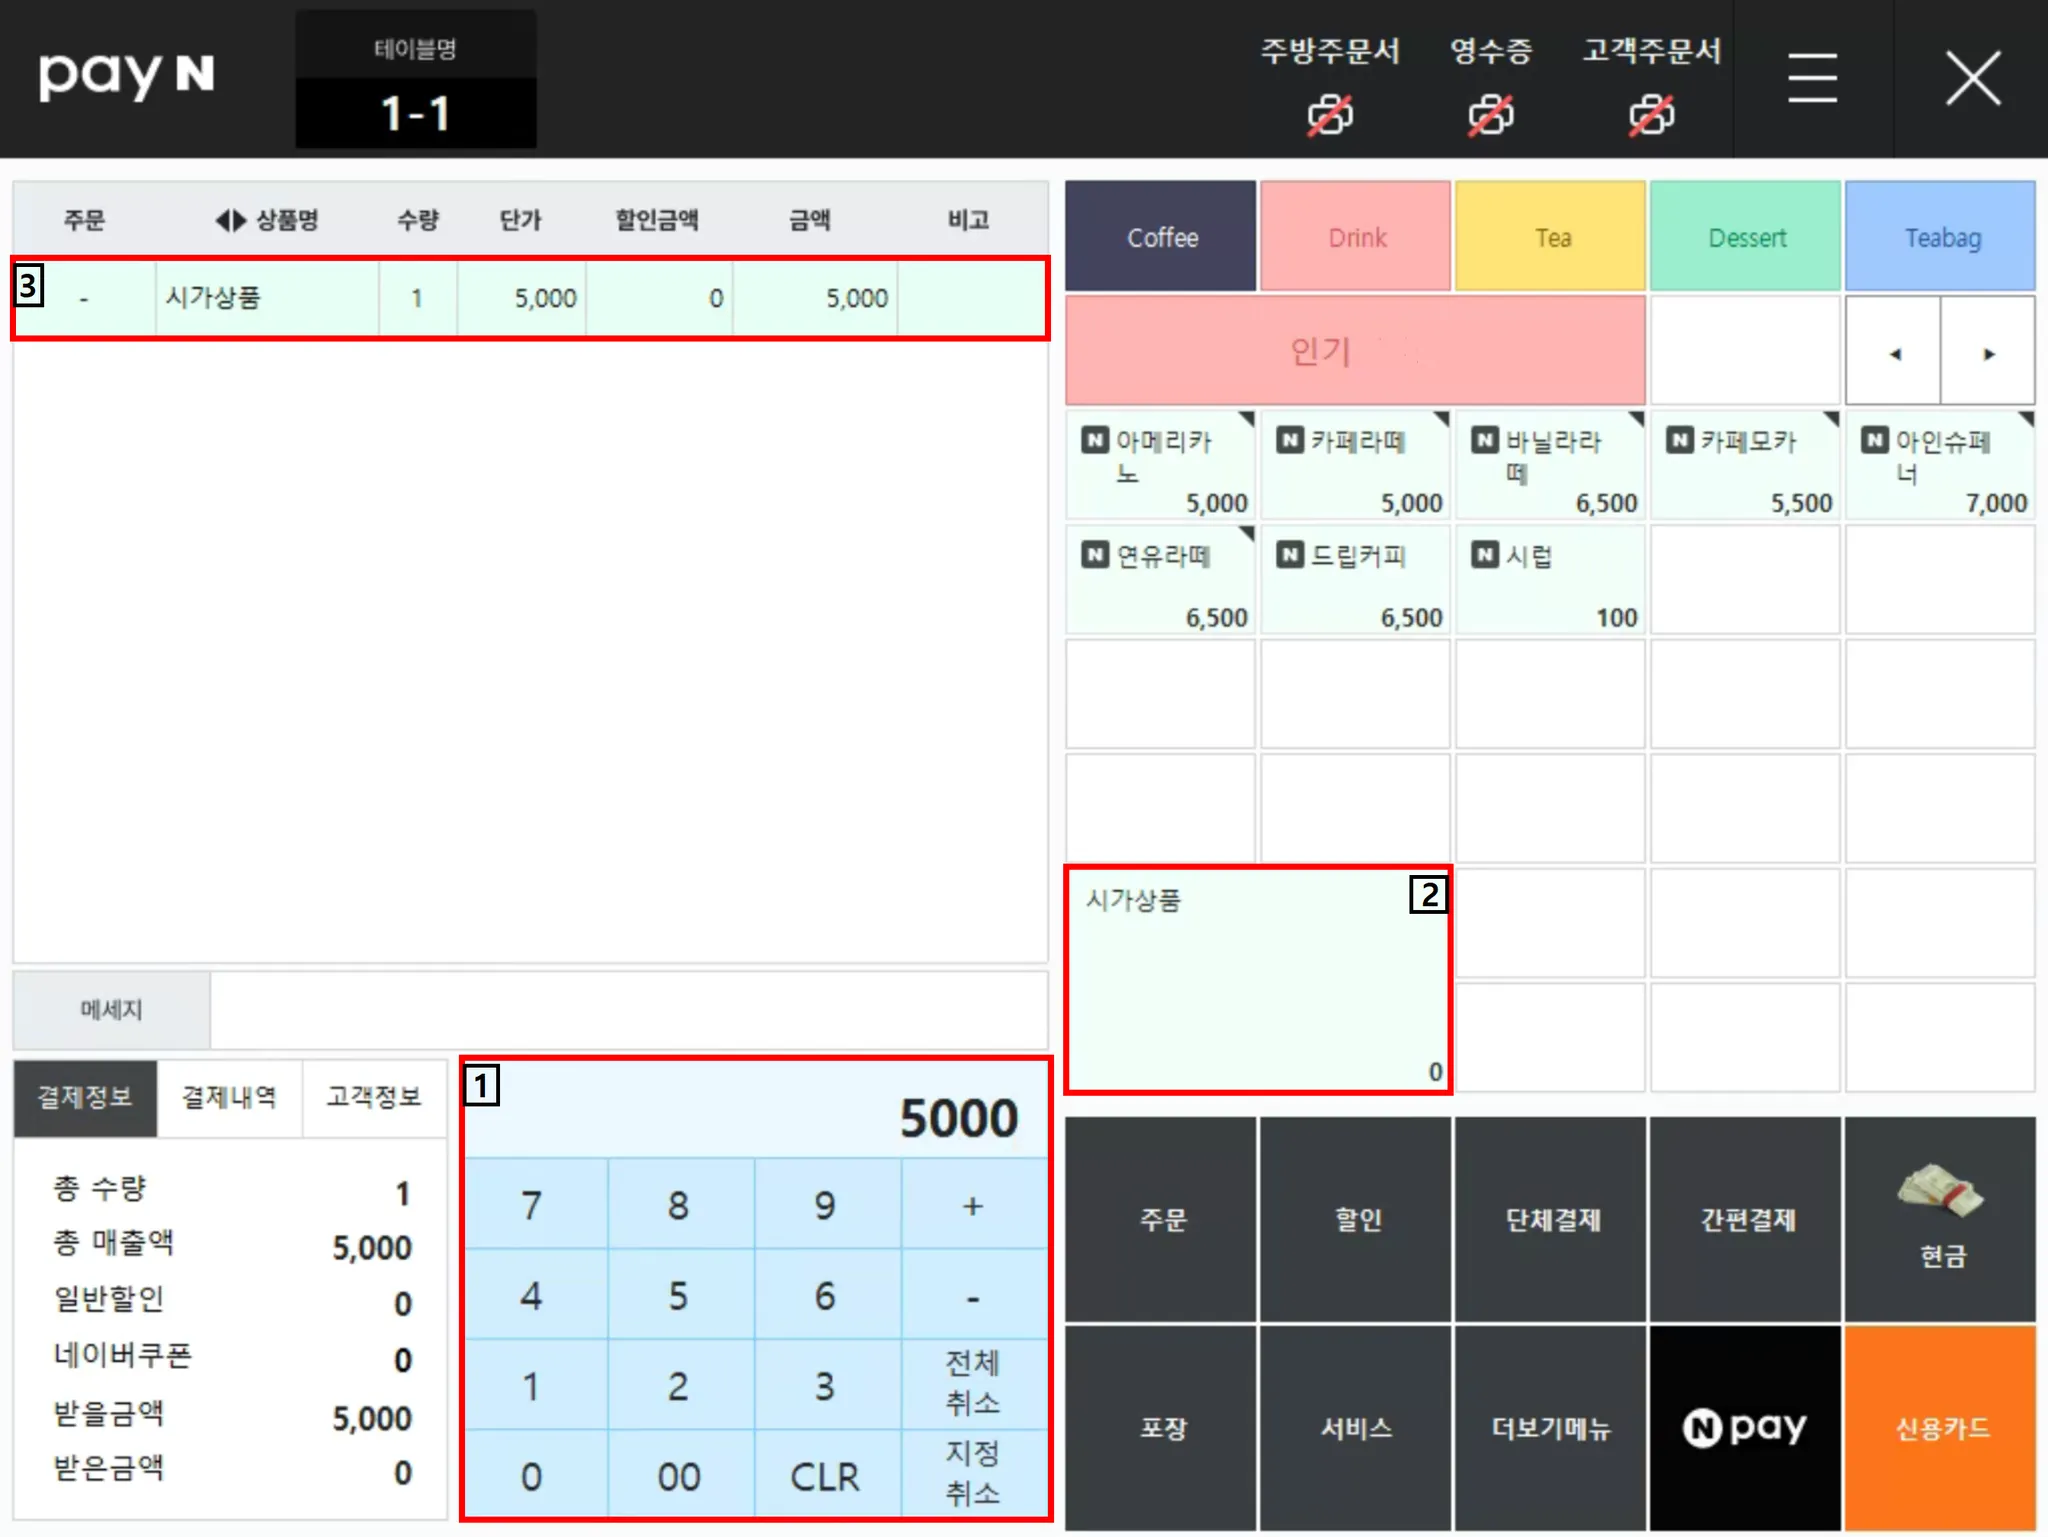Expand options corner of 카페라떼 item
The width and height of the screenshot is (2048, 1537).
[1441, 418]
